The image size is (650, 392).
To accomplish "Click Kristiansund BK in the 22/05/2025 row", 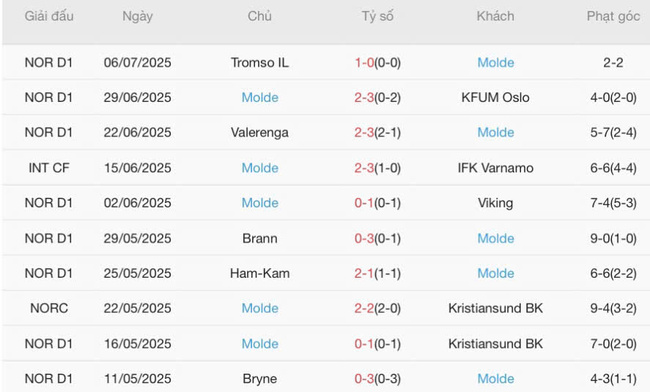I will [x=495, y=308].
